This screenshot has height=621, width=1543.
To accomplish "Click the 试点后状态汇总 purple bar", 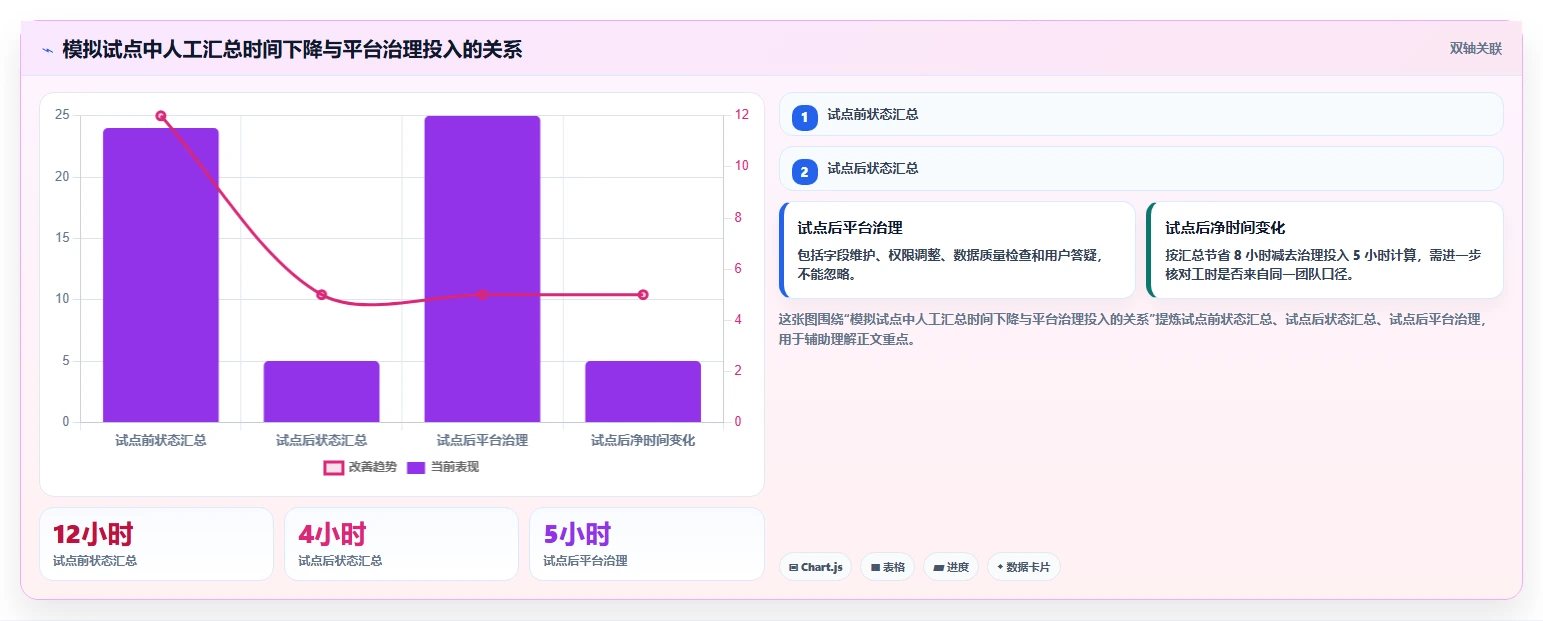I will point(321,391).
